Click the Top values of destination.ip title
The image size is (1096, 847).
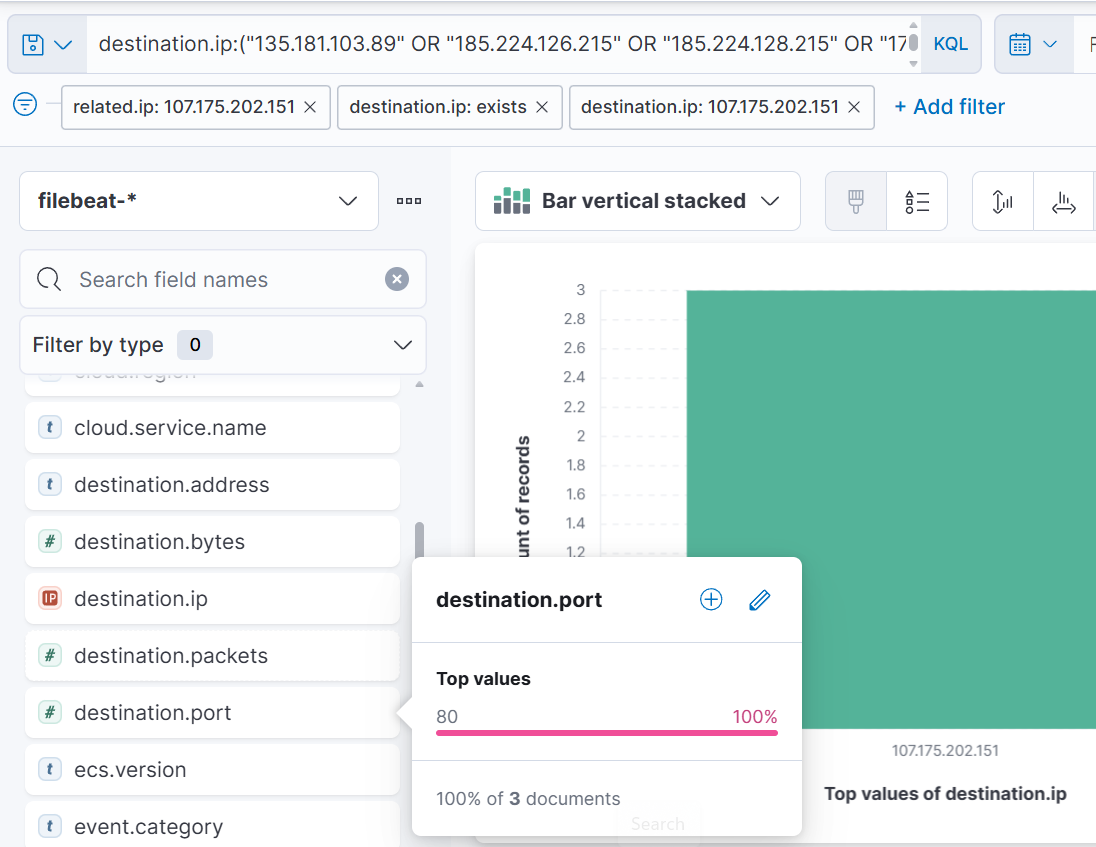pyautogui.click(x=945, y=794)
